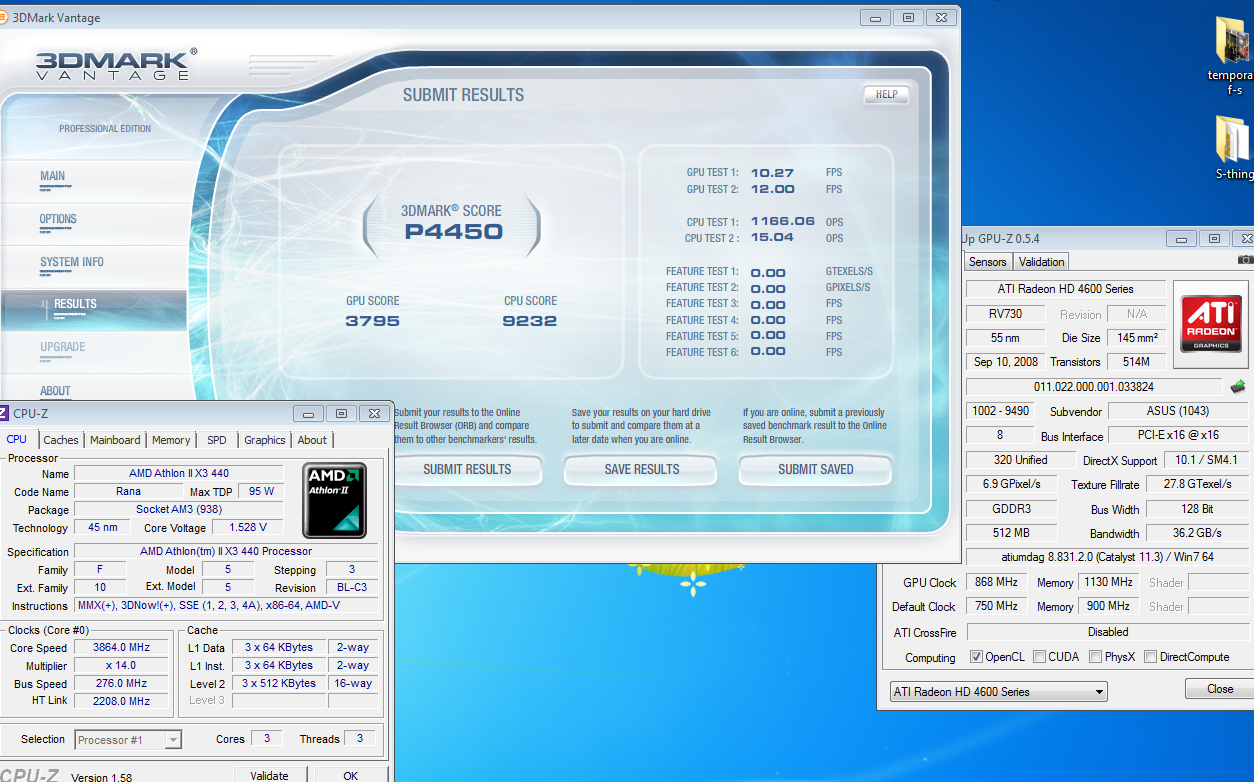The image size is (1254, 782).
Task: Click the P4450 3DMark score
Action: click(x=454, y=232)
